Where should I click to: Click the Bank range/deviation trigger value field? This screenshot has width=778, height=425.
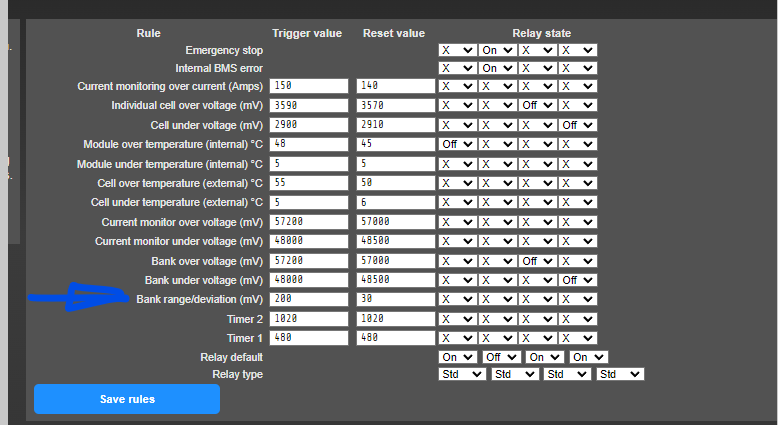pyautogui.click(x=309, y=299)
